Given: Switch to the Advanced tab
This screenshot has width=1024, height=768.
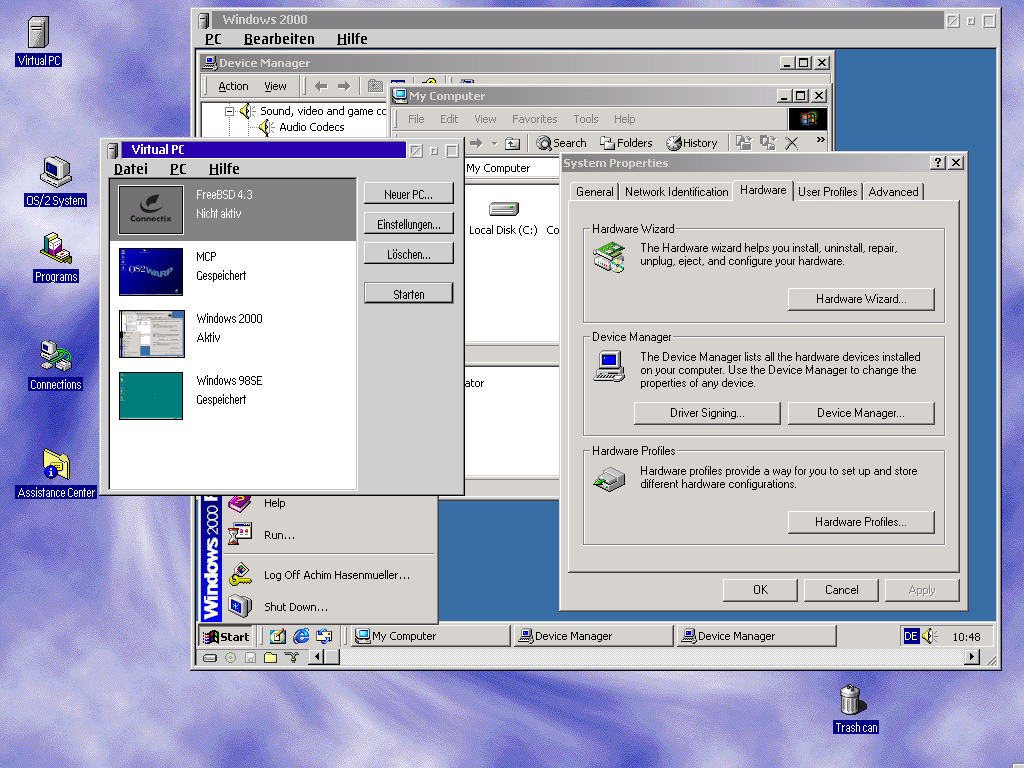Looking at the screenshot, I should [893, 192].
